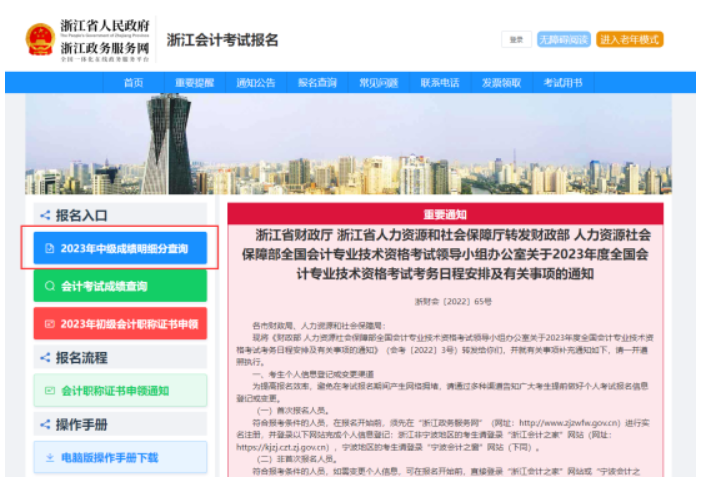Open 报名查询 from the navigation bar
703x499 pixels.
(317, 83)
